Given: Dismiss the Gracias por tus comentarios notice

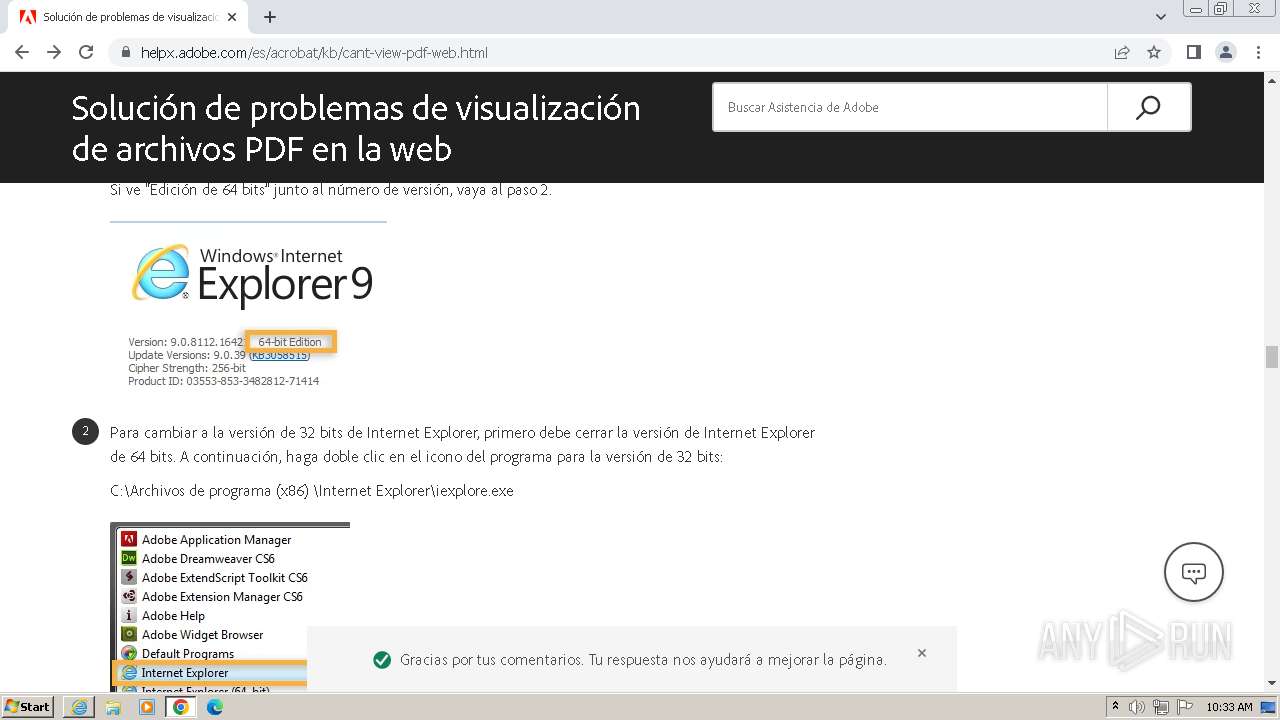Looking at the screenshot, I should pyautogui.click(x=922, y=653).
